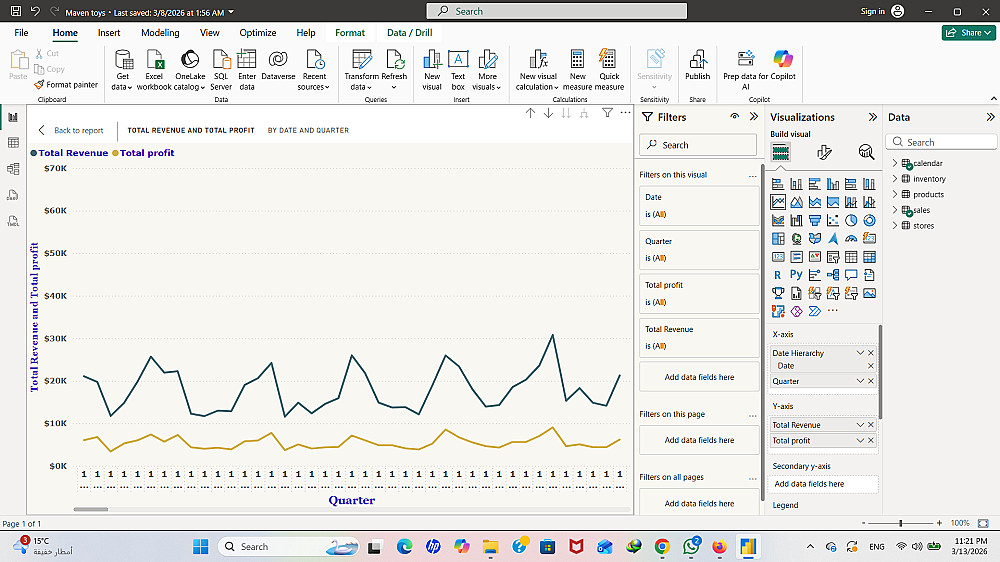Open the Quarter field dropdown in X-axis
This screenshot has width=1000, height=562.
[860, 381]
